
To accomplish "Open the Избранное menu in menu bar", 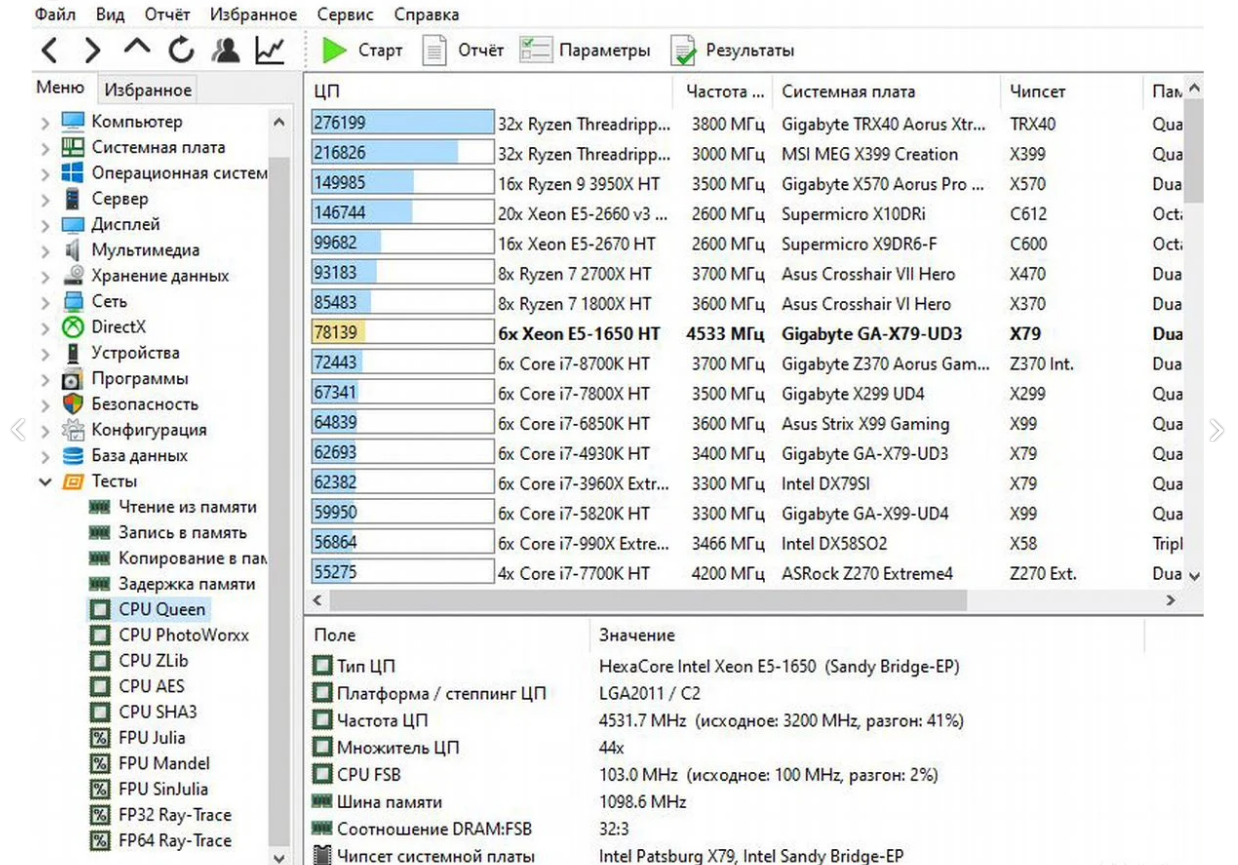I will click(x=253, y=15).
